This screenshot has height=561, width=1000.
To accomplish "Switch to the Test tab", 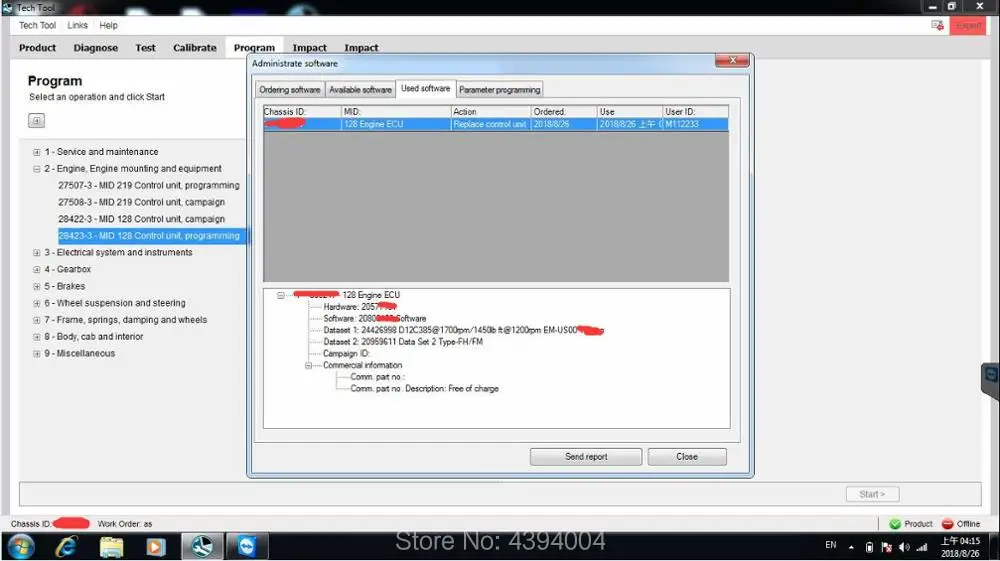I will [145, 48].
